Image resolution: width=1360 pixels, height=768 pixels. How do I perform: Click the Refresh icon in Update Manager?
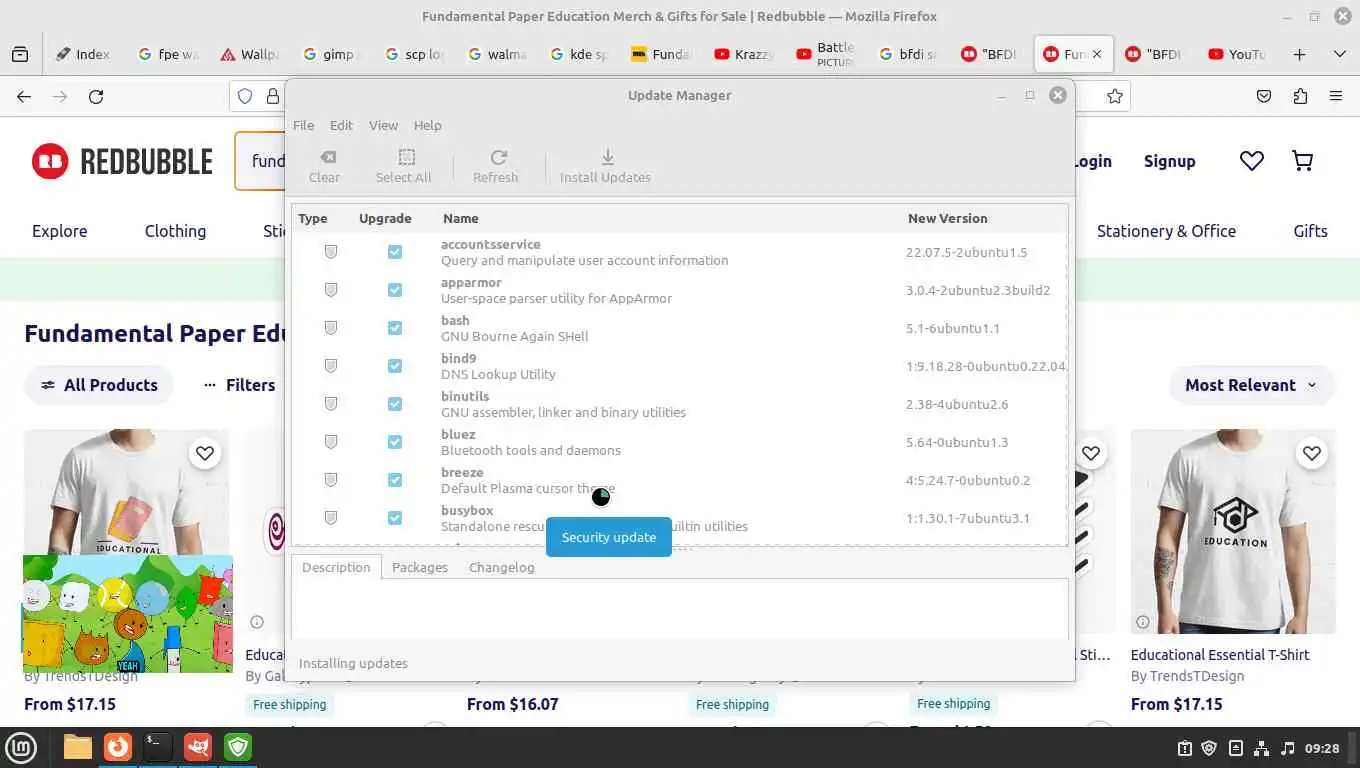[498, 157]
